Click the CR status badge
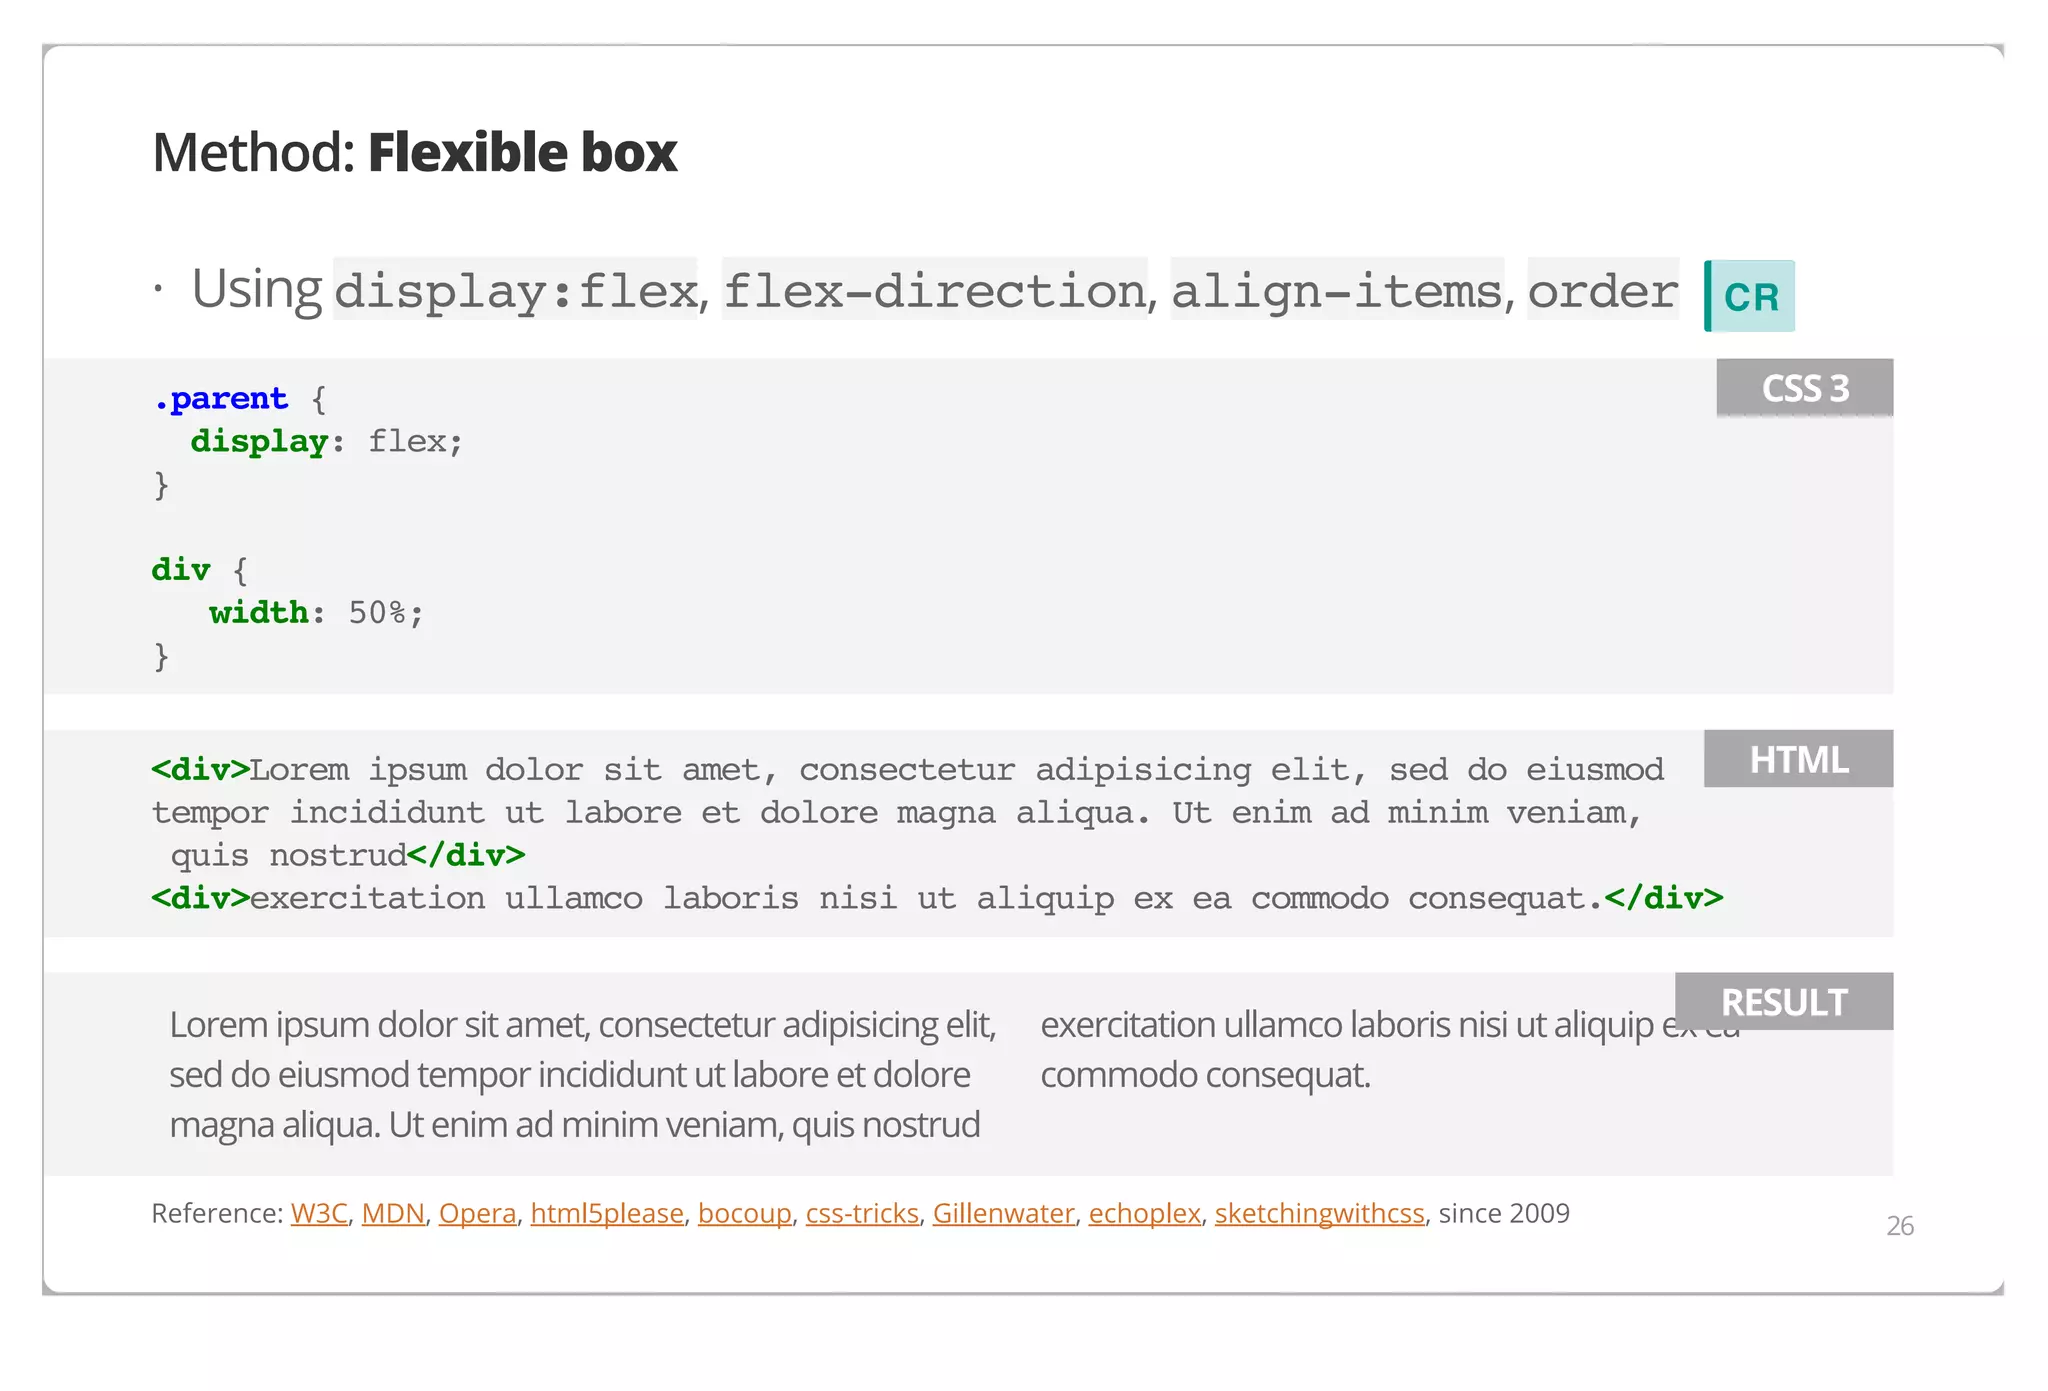2048x1391 pixels. pos(1750,296)
